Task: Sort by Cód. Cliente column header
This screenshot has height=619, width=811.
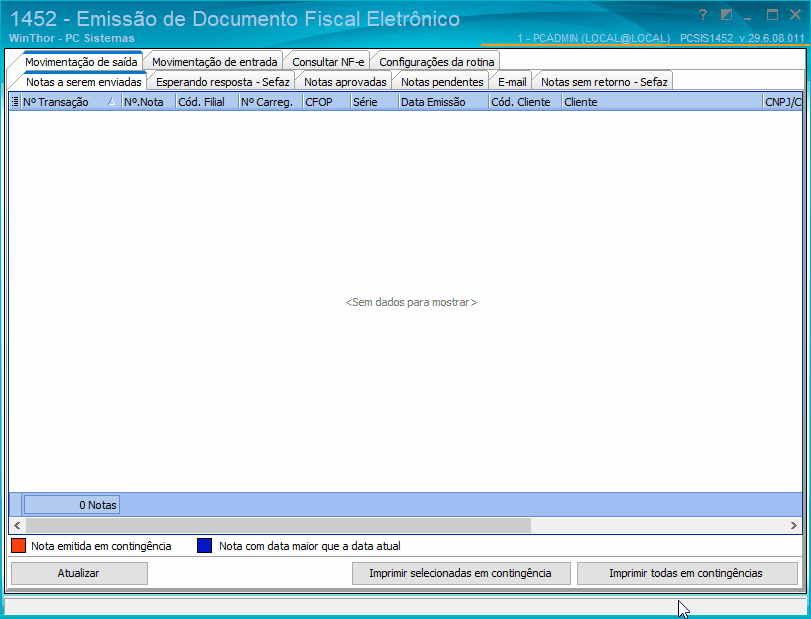Action: [525, 102]
